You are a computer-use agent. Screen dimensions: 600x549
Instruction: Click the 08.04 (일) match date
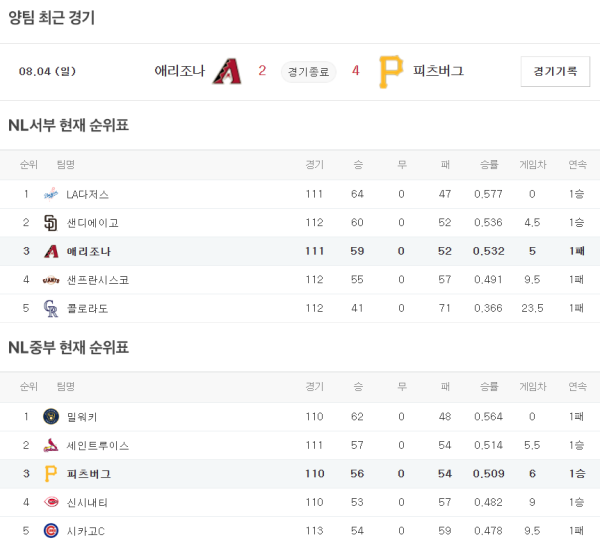pyautogui.click(x=47, y=71)
